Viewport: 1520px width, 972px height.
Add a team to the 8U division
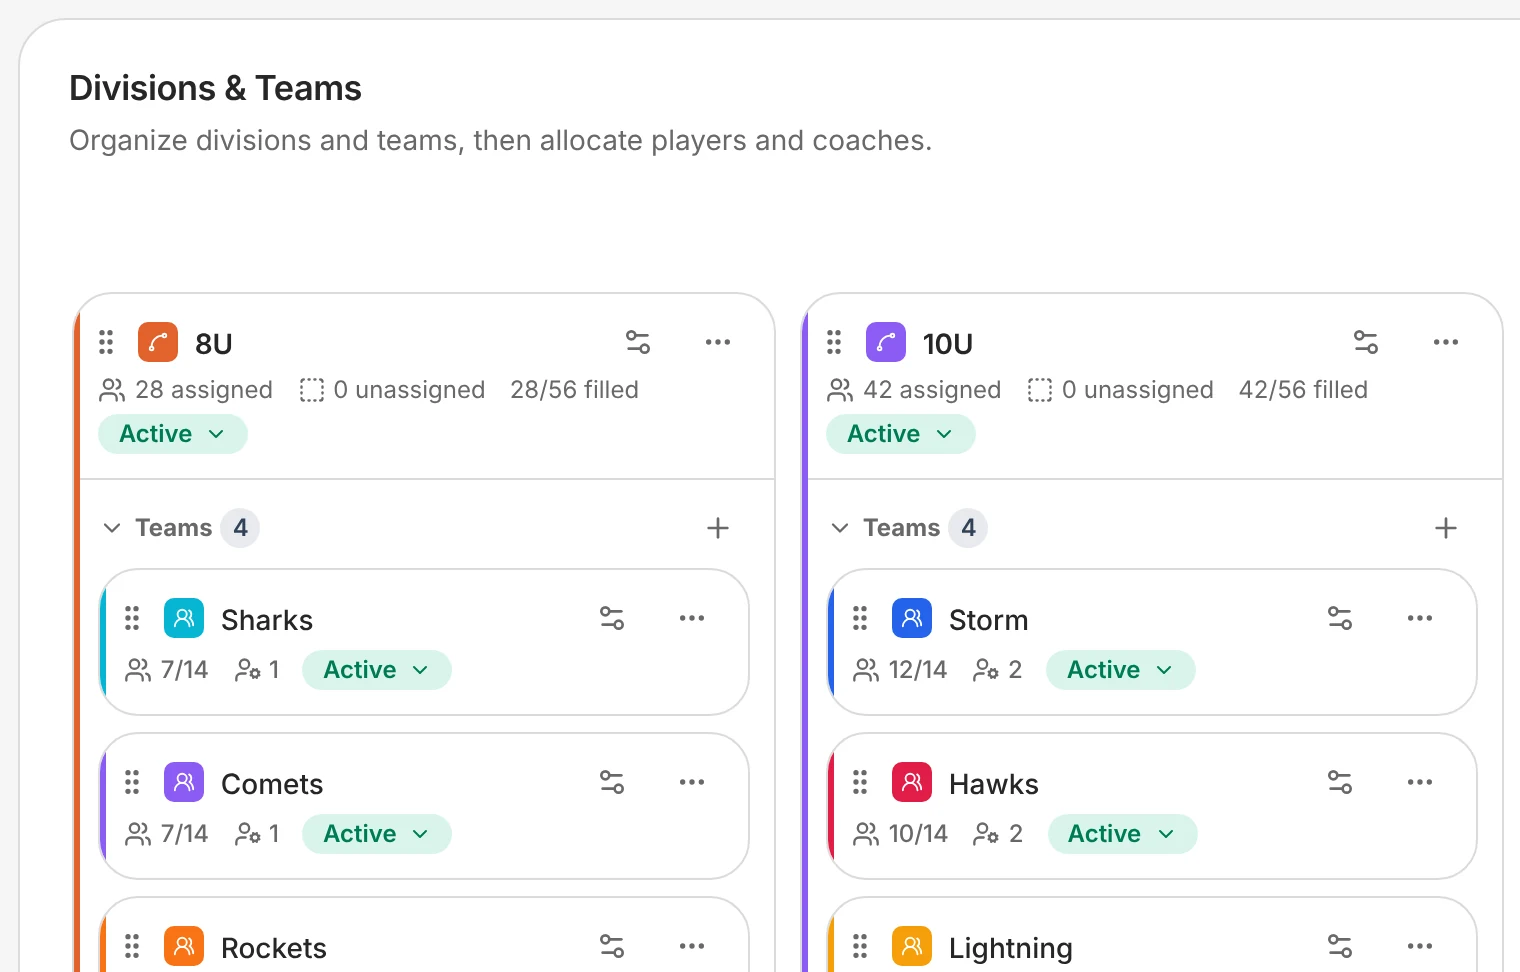718,528
